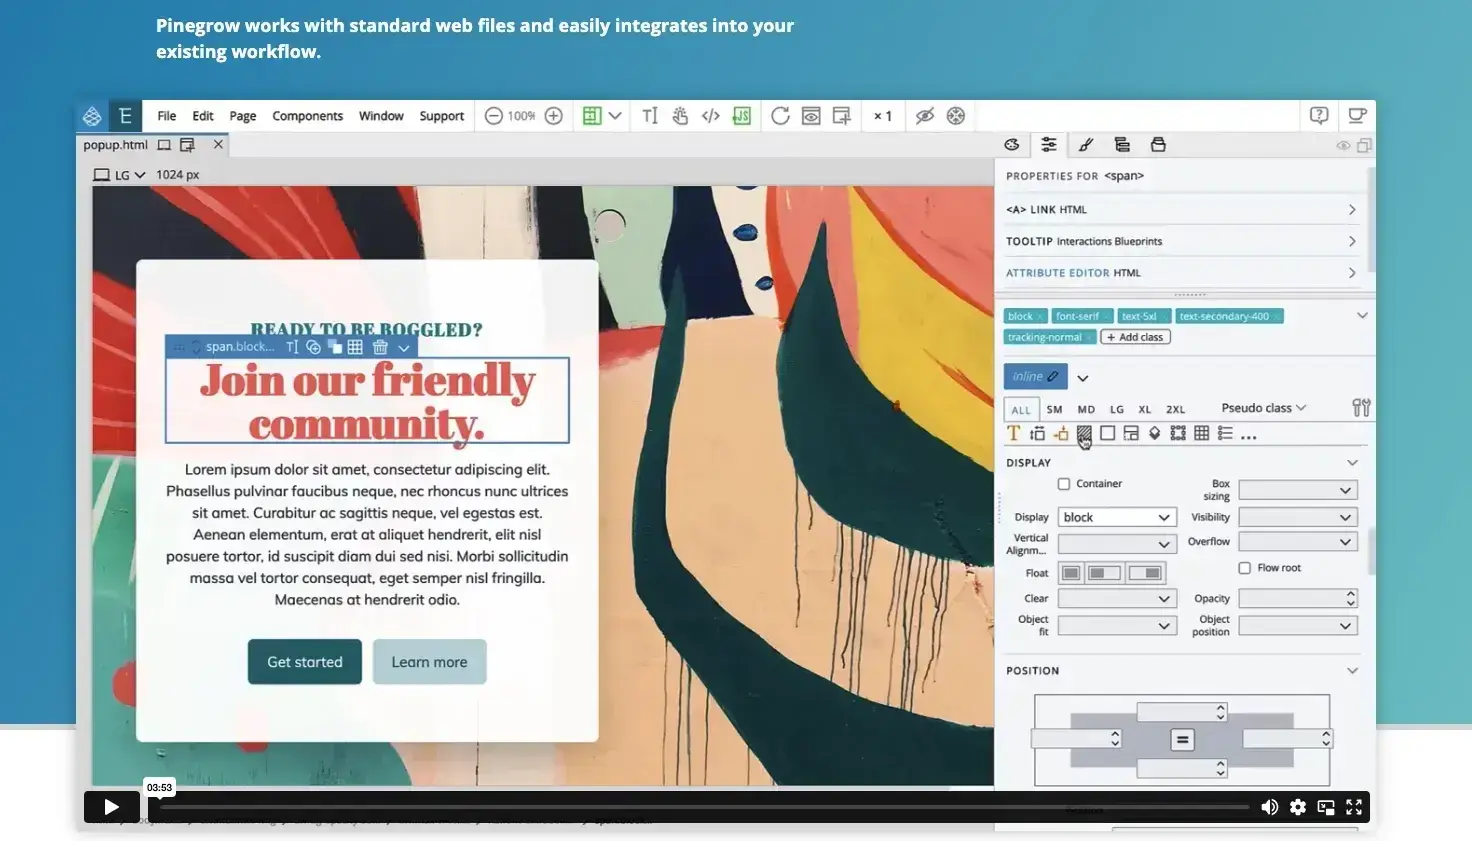Image resolution: width=1472 pixels, height=841 pixels.
Task: Click the help question mark icon
Action: tap(1319, 116)
